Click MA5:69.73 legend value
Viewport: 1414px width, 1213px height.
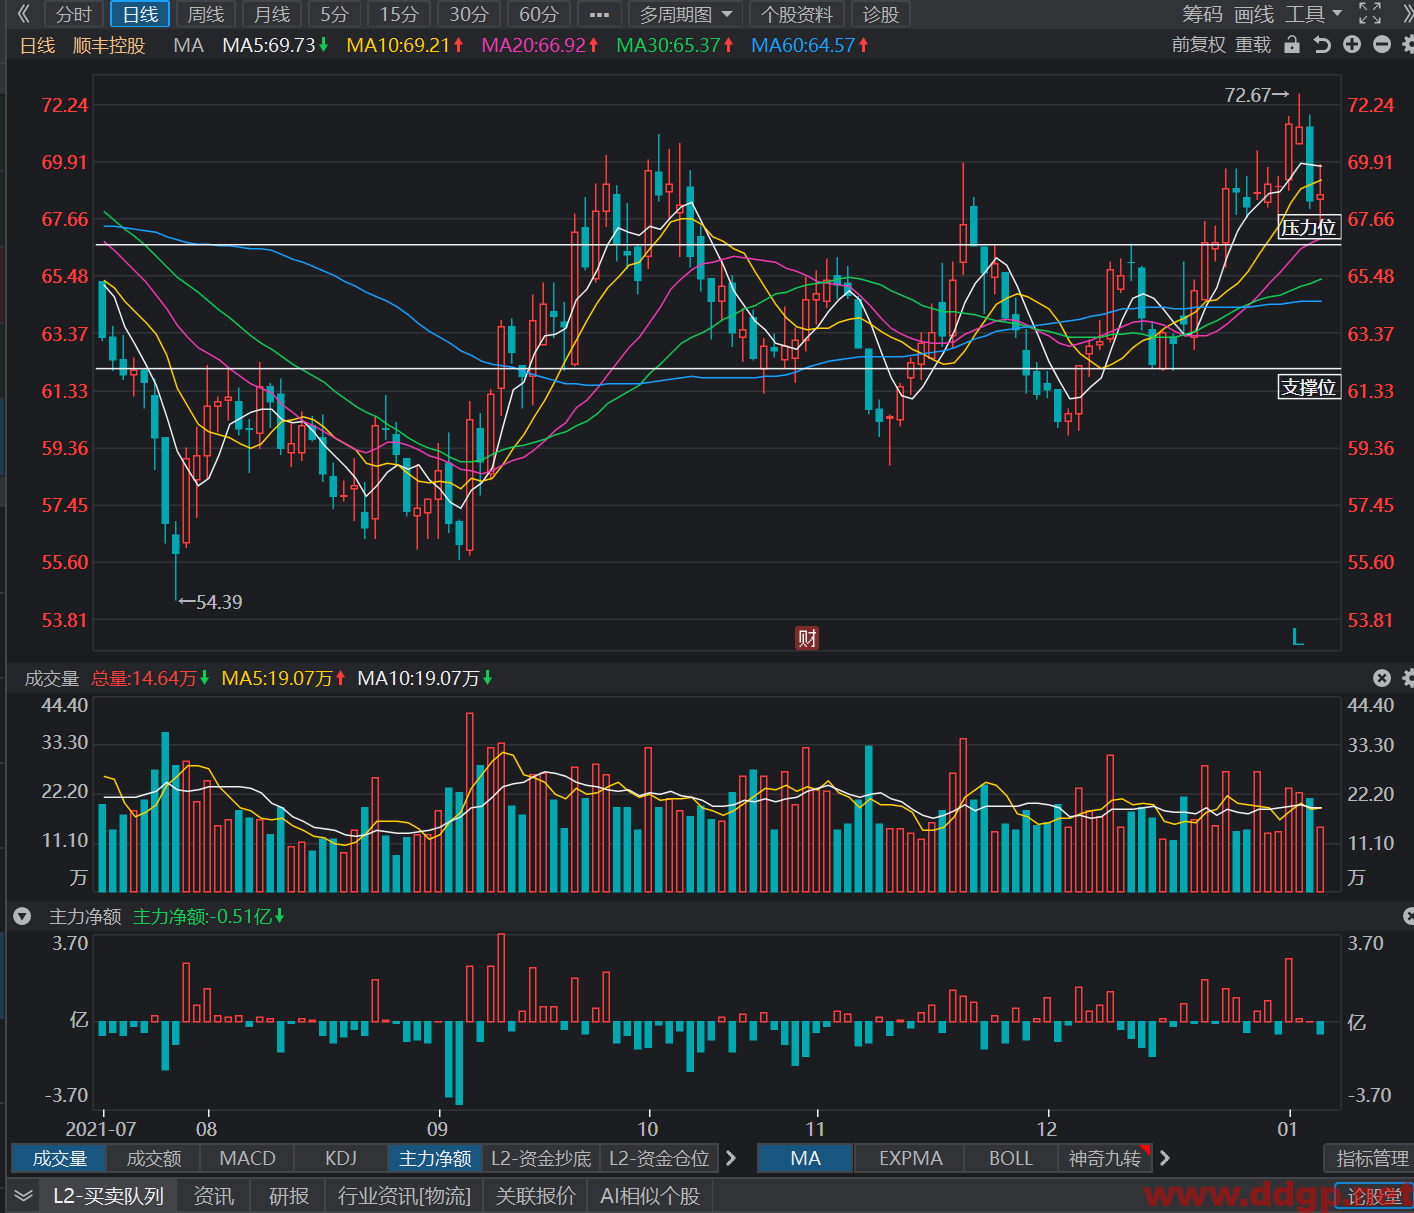tap(269, 45)
